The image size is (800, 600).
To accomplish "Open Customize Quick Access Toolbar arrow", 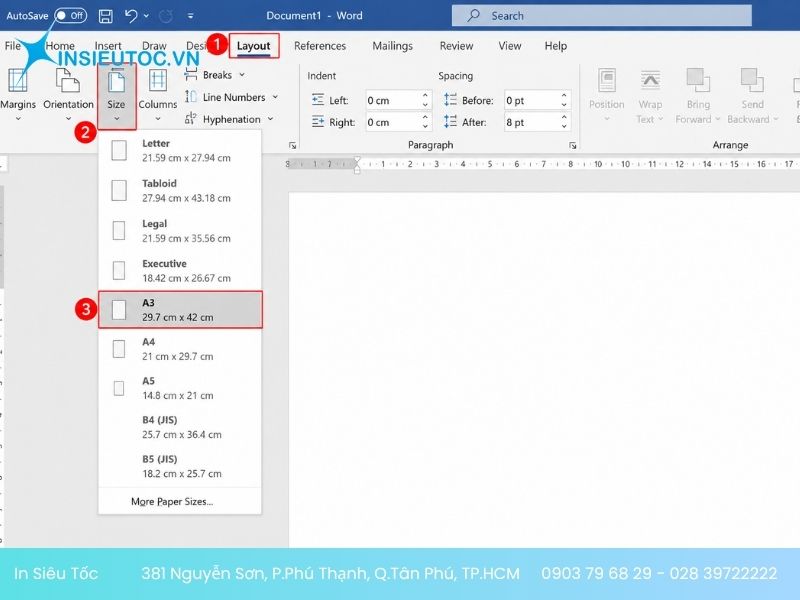I will [190, 16].
